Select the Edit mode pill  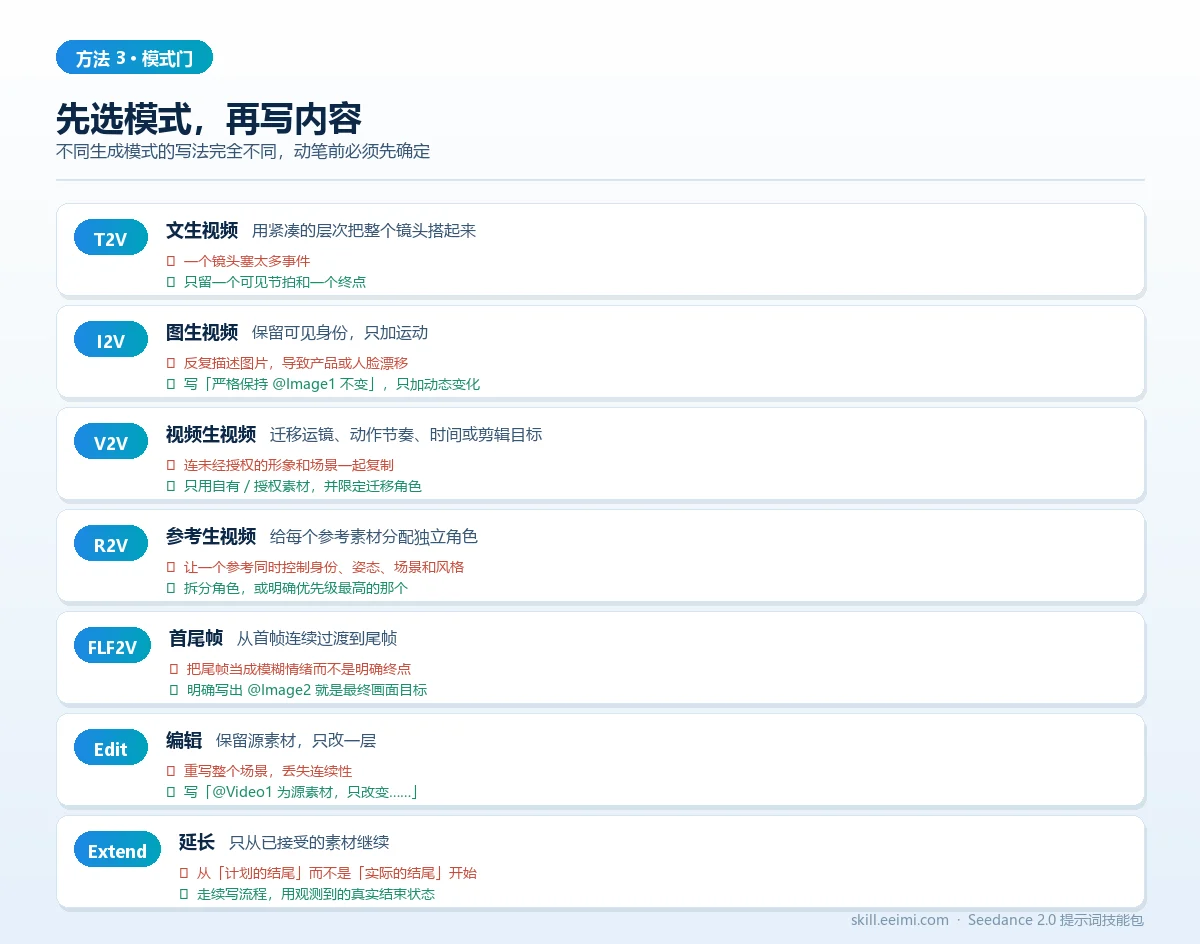point(111,748)
